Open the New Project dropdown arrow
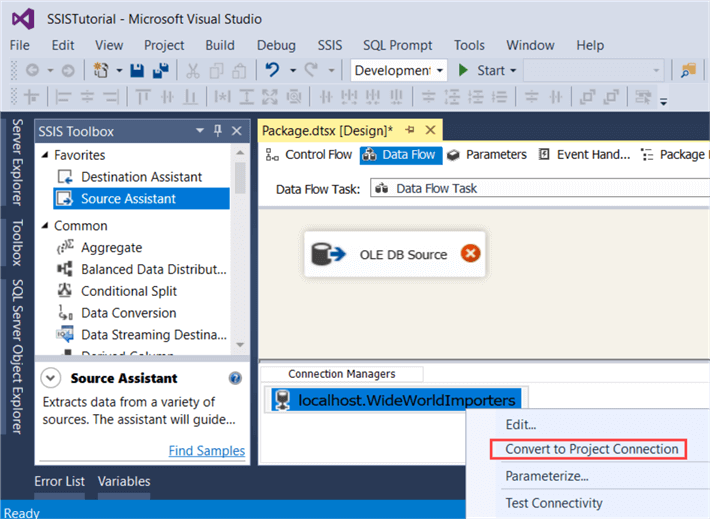This screenshot has width=710, height=519. [x=119, y=71]
